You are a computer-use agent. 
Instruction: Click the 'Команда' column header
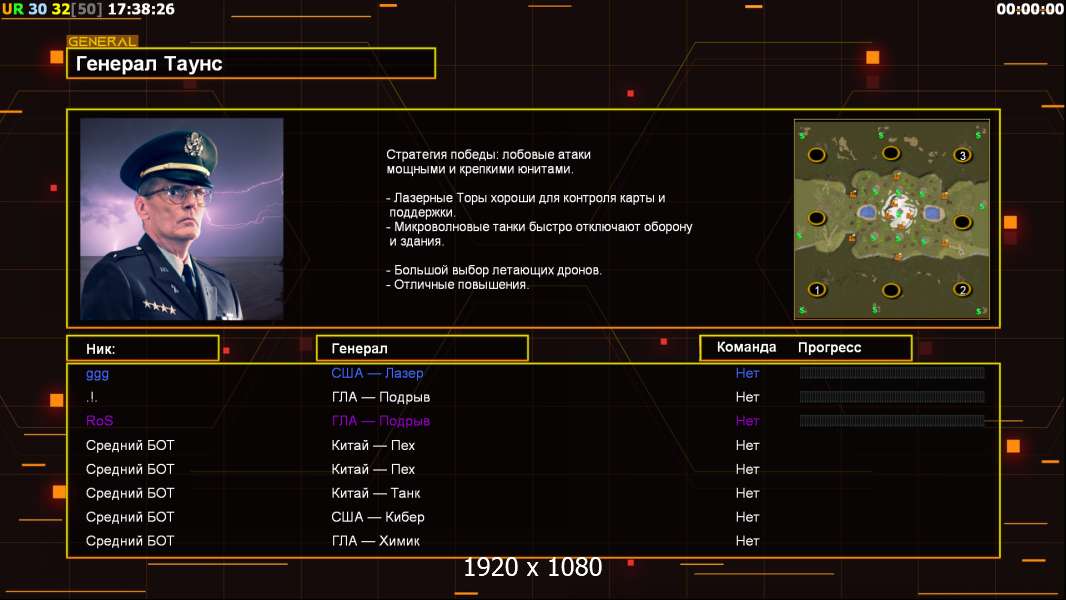746,347
